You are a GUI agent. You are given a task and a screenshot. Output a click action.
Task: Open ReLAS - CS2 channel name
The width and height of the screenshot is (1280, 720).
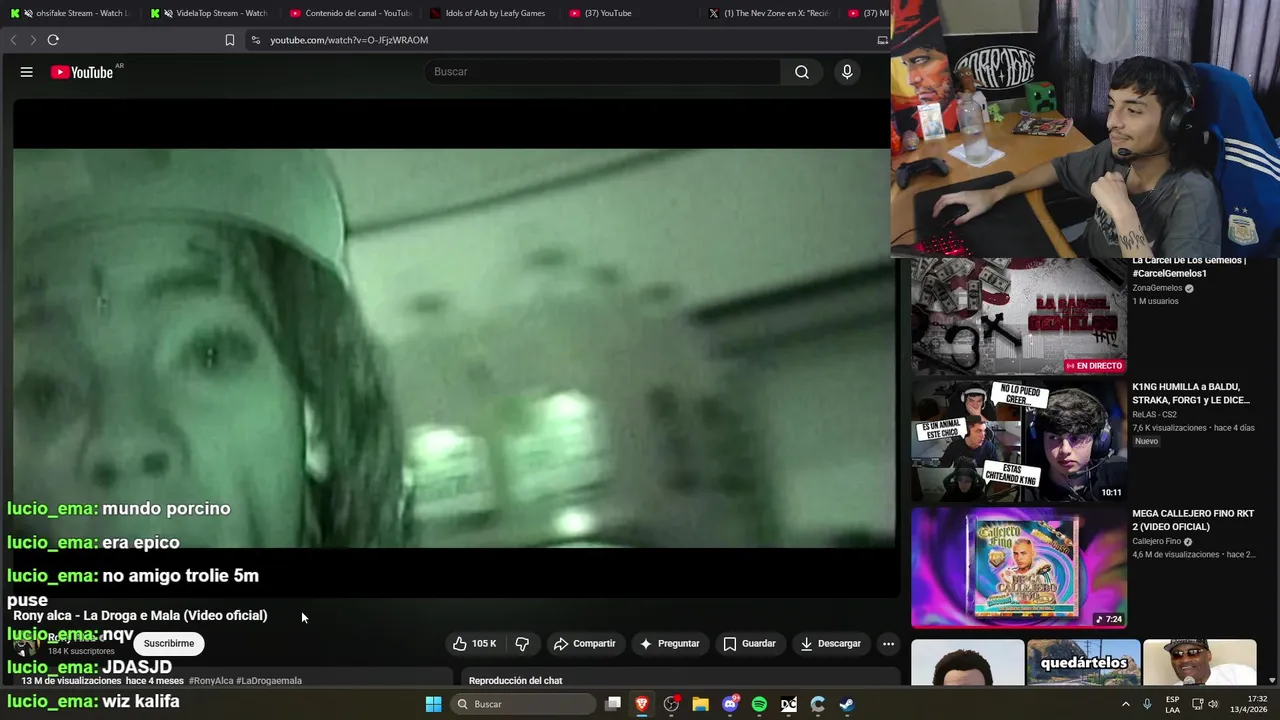(x=1154, y=414)
